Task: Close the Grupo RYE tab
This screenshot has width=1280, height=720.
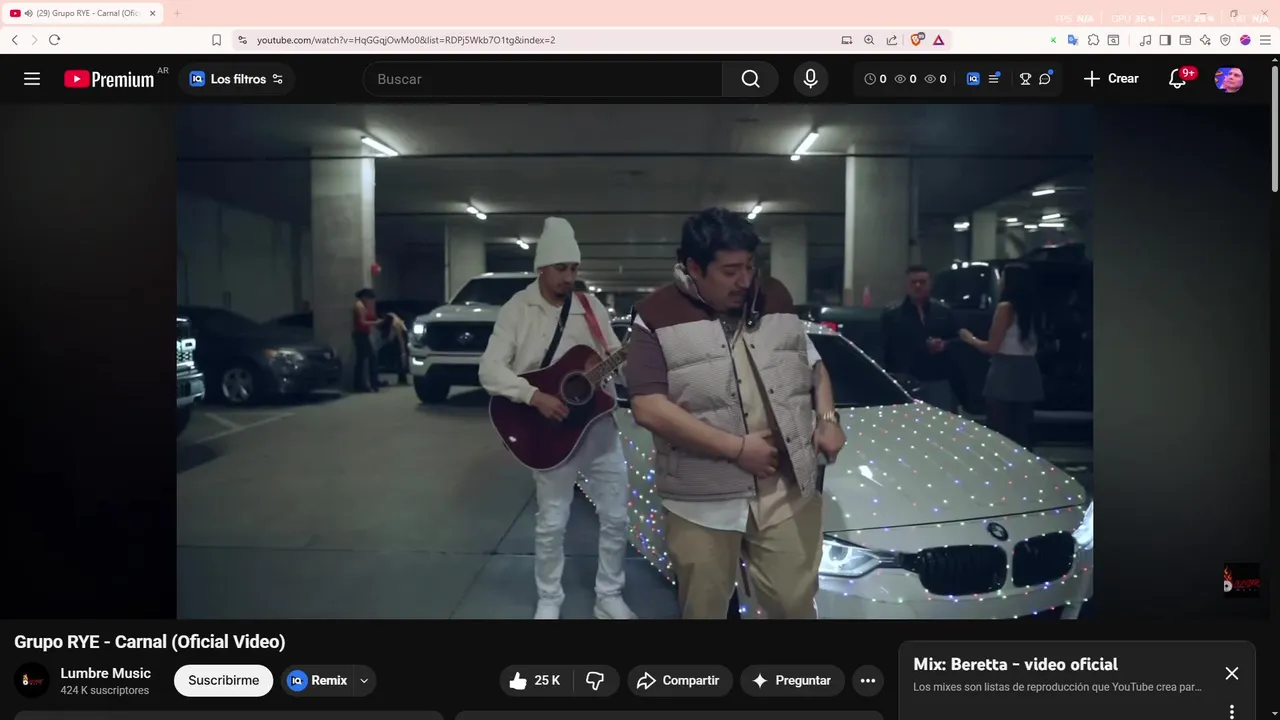Action: [x=153, y=13]
